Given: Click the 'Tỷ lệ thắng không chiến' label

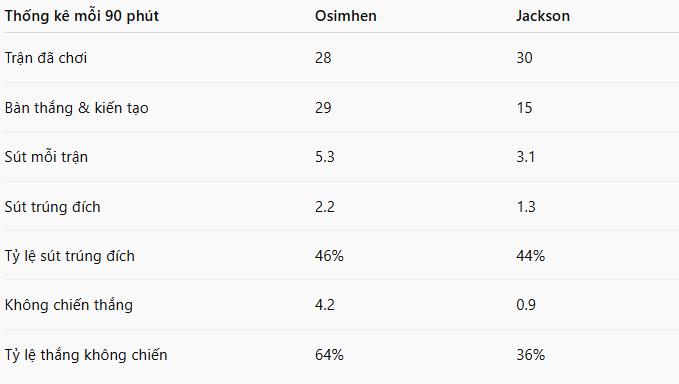Looking at the screenshot, I should point(86,355).
